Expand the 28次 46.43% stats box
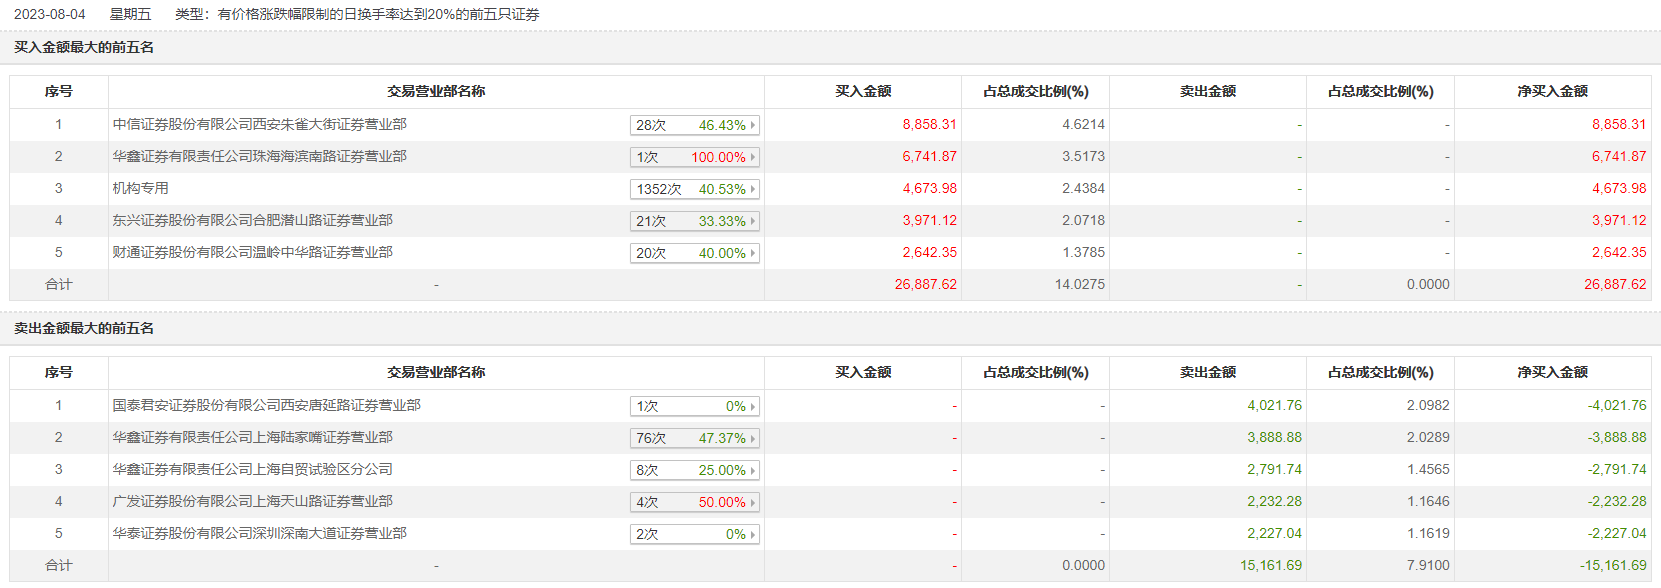The image size is (1661, 588). 695,125
